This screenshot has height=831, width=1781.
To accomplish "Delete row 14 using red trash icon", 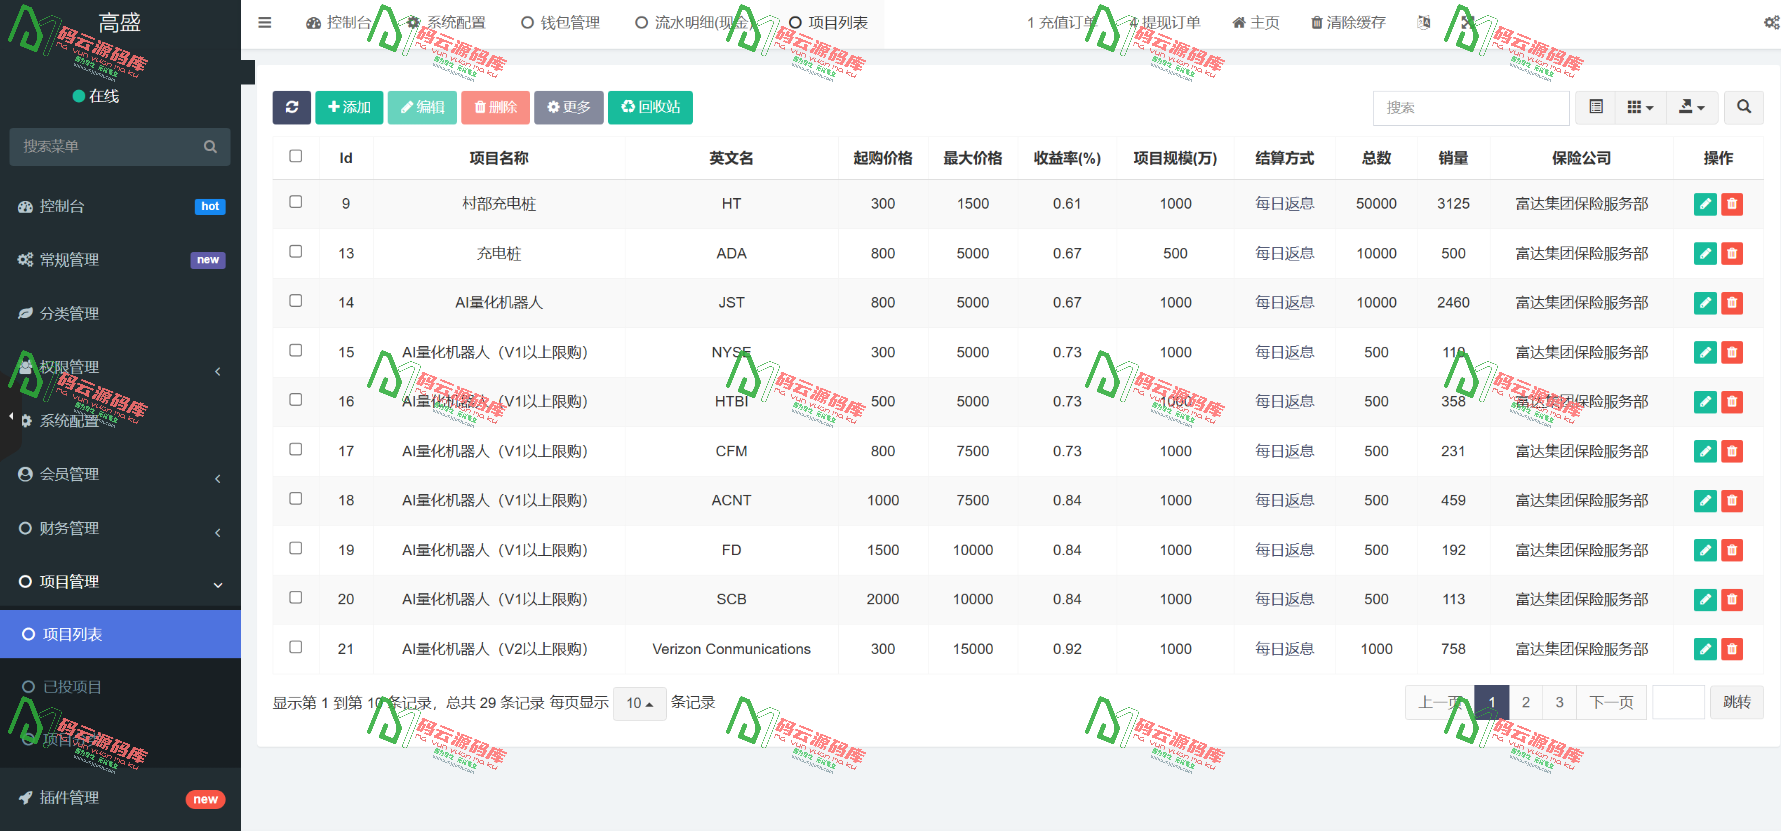I will pyautogui.click(x=1732, y=303).
